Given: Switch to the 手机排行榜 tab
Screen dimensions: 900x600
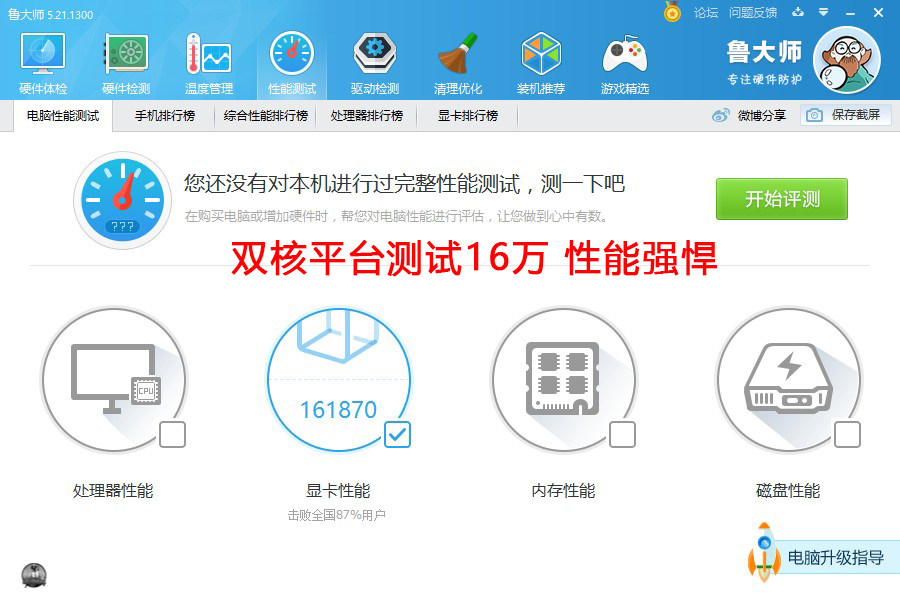Looking at the screenshot, I should tap(165, 115).
